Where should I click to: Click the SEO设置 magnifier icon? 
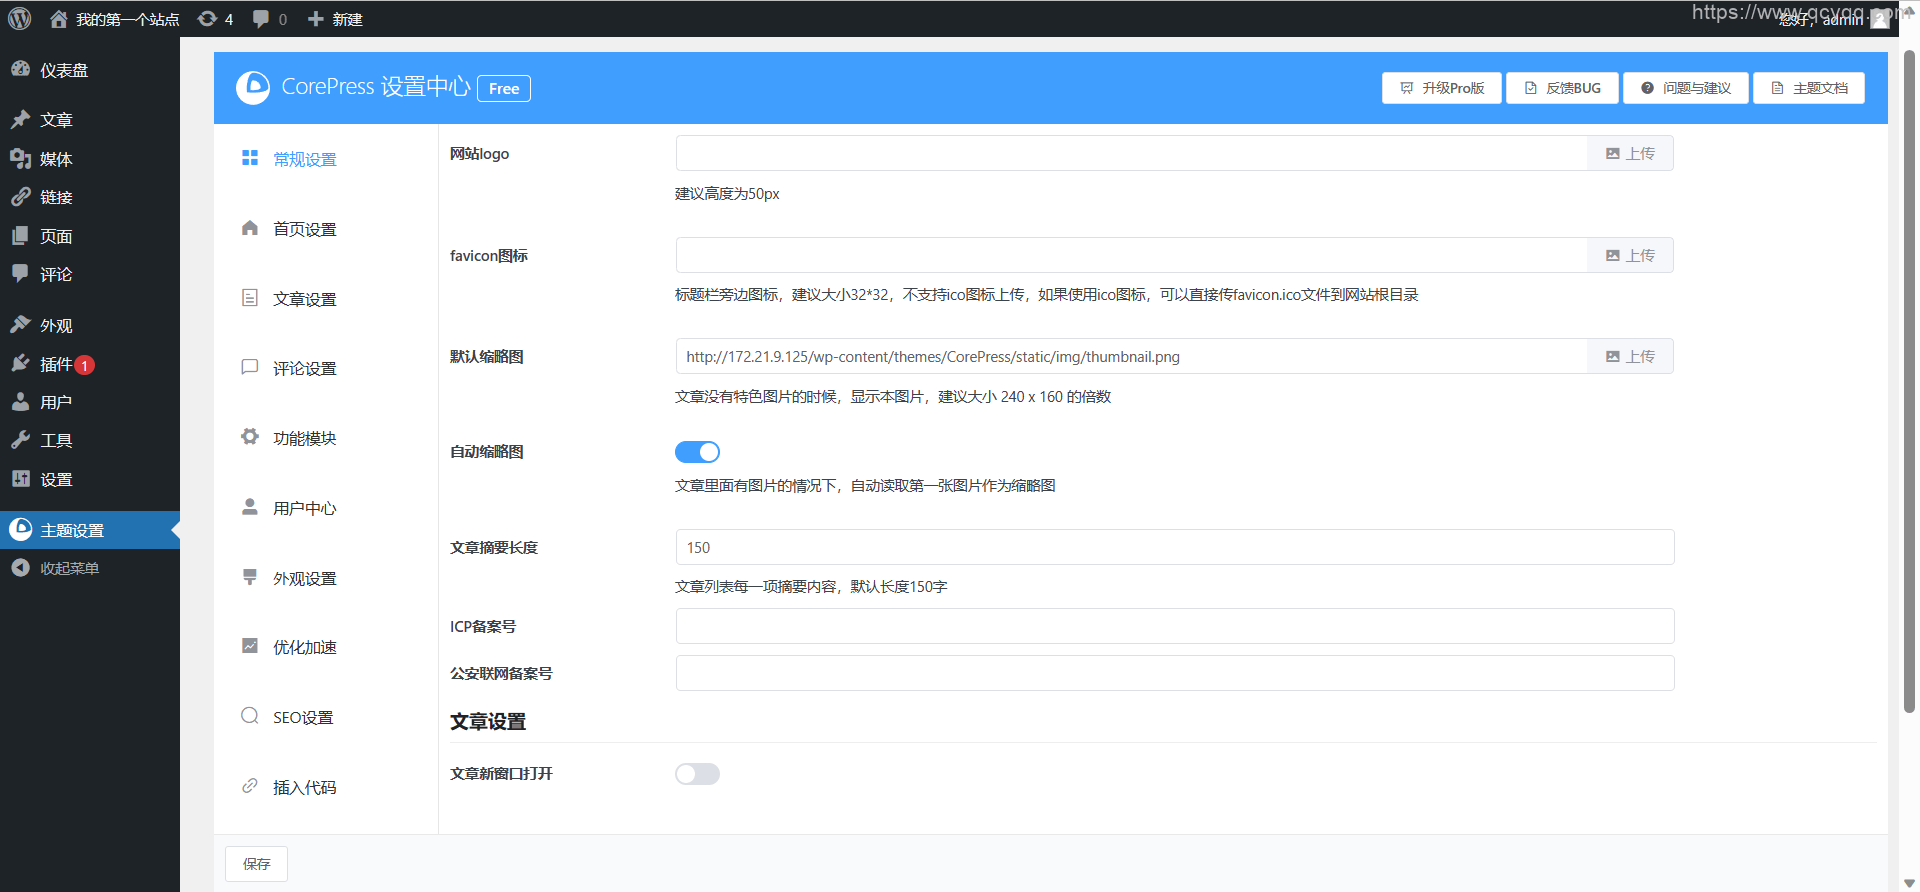coord(250,716)
